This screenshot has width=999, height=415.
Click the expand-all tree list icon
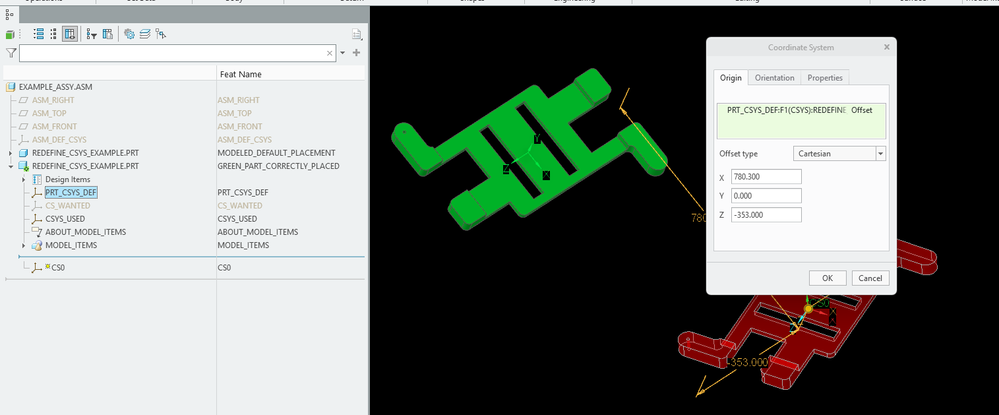point(38,34)
